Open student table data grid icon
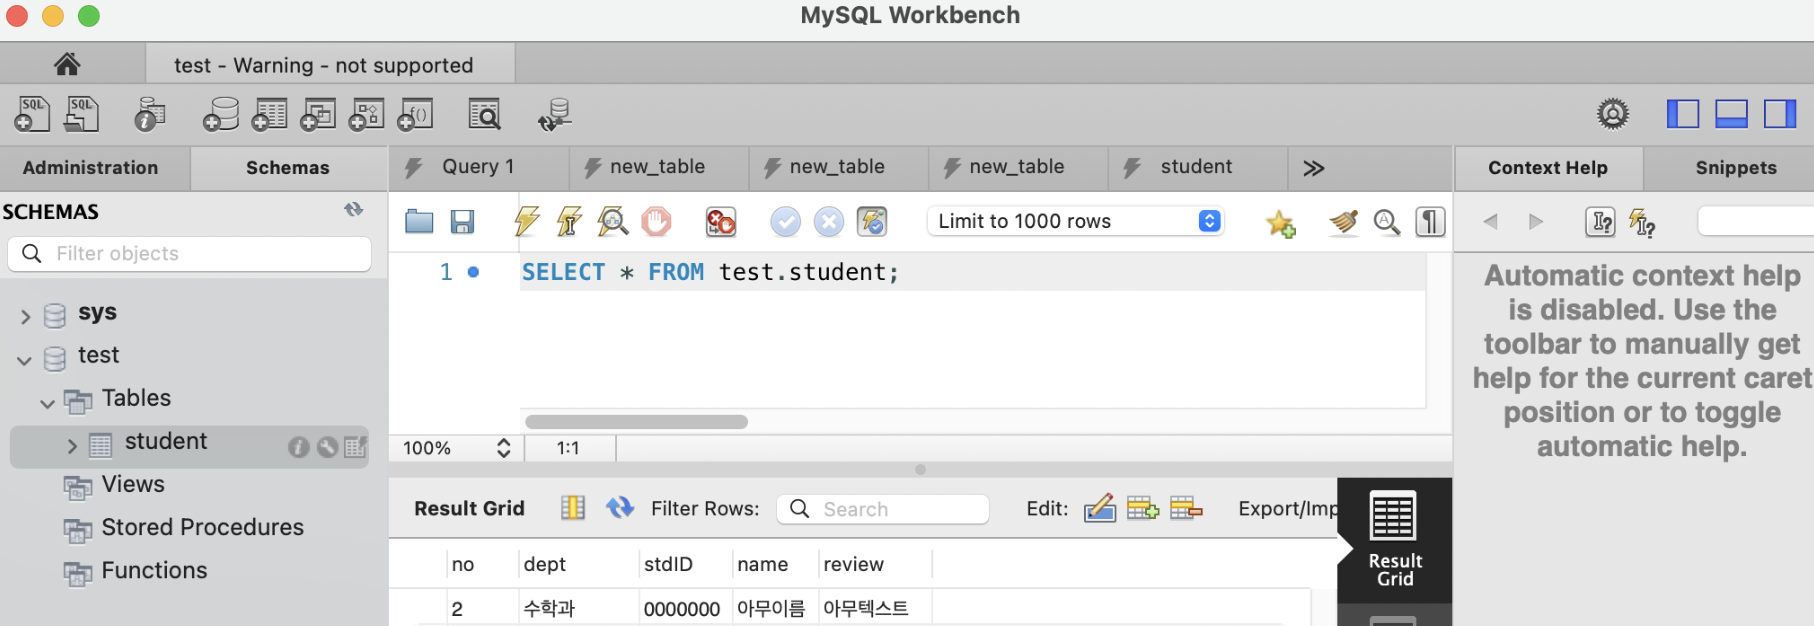1814x626 pixels. pos(355,447)
